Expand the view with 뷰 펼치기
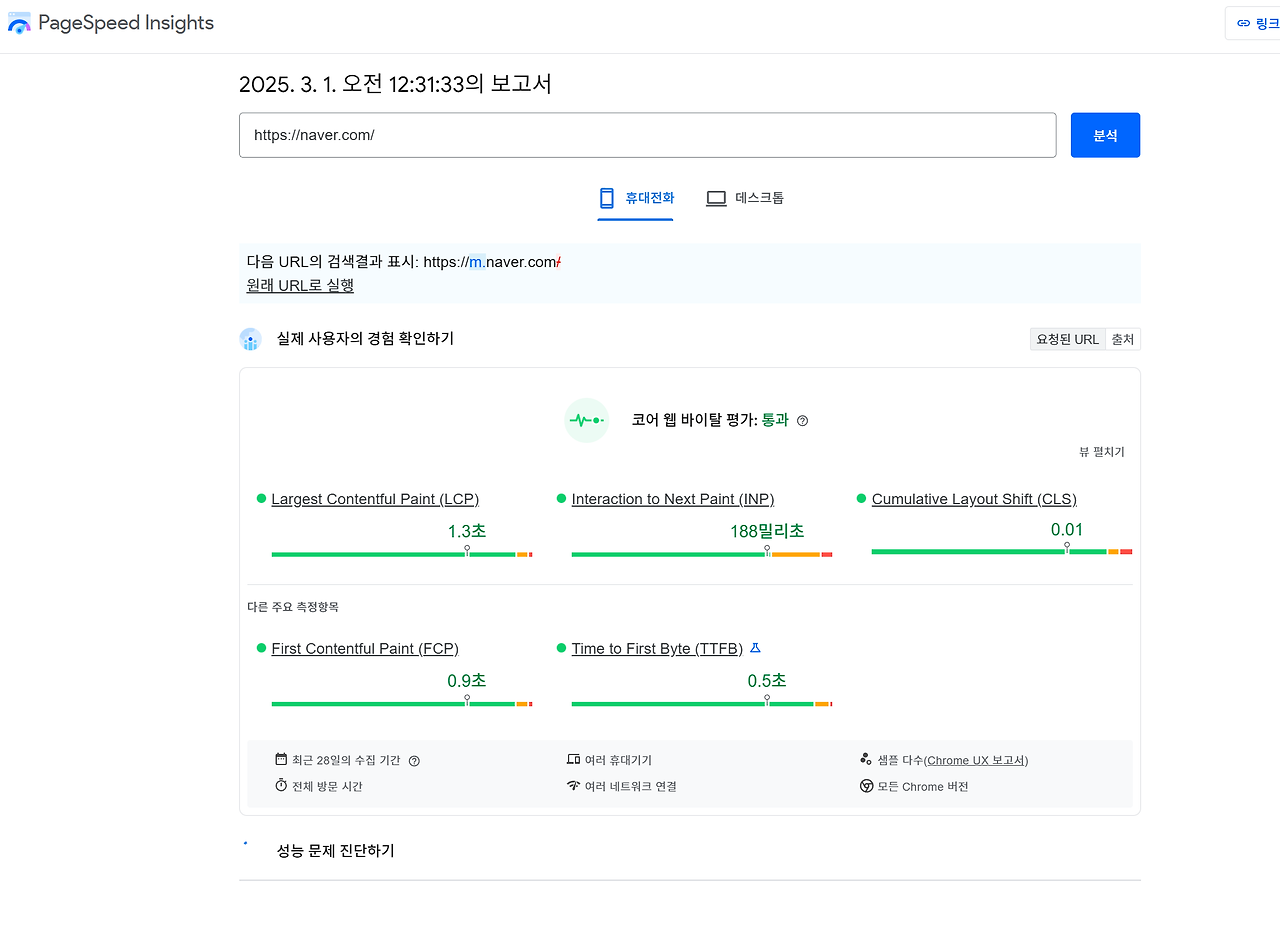The width and height of the screenshot is (1280, 929). tap(1102, 452)
